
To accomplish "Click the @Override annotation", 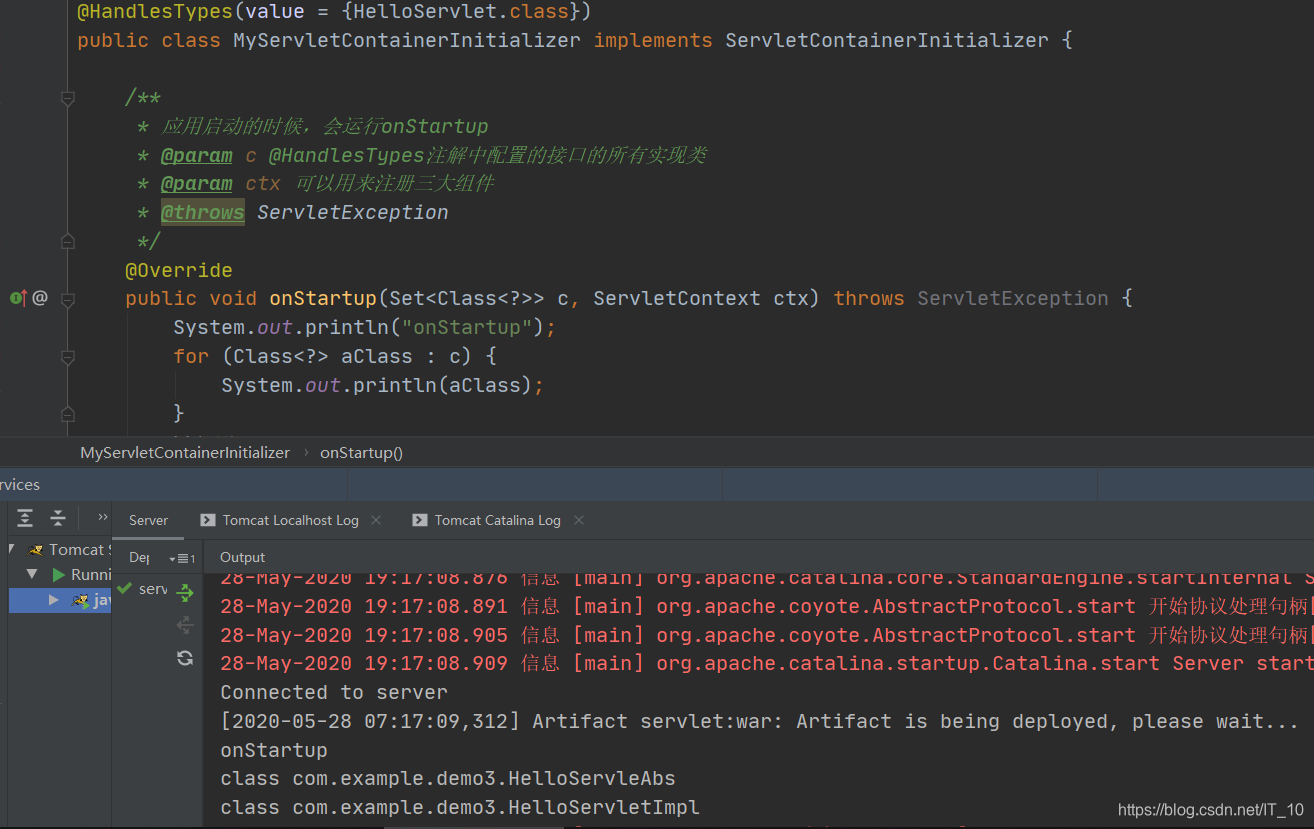I will coord(179,270).
